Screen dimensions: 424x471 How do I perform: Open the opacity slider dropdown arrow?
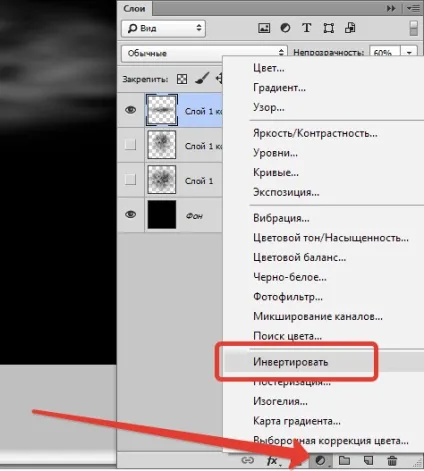(409, 53)
